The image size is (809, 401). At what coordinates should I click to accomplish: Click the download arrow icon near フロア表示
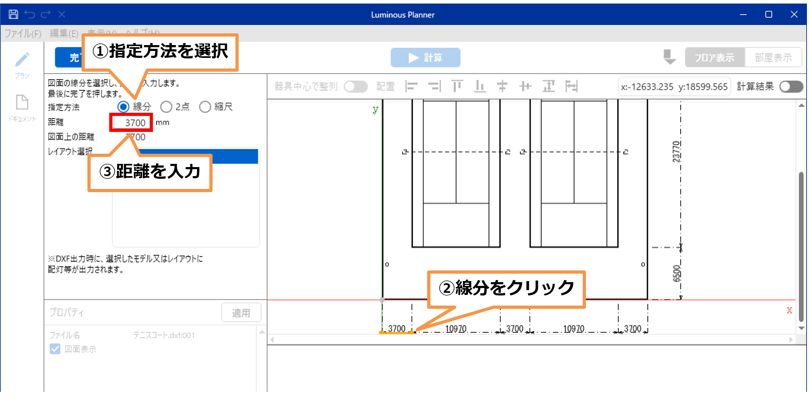pos(669,58)
